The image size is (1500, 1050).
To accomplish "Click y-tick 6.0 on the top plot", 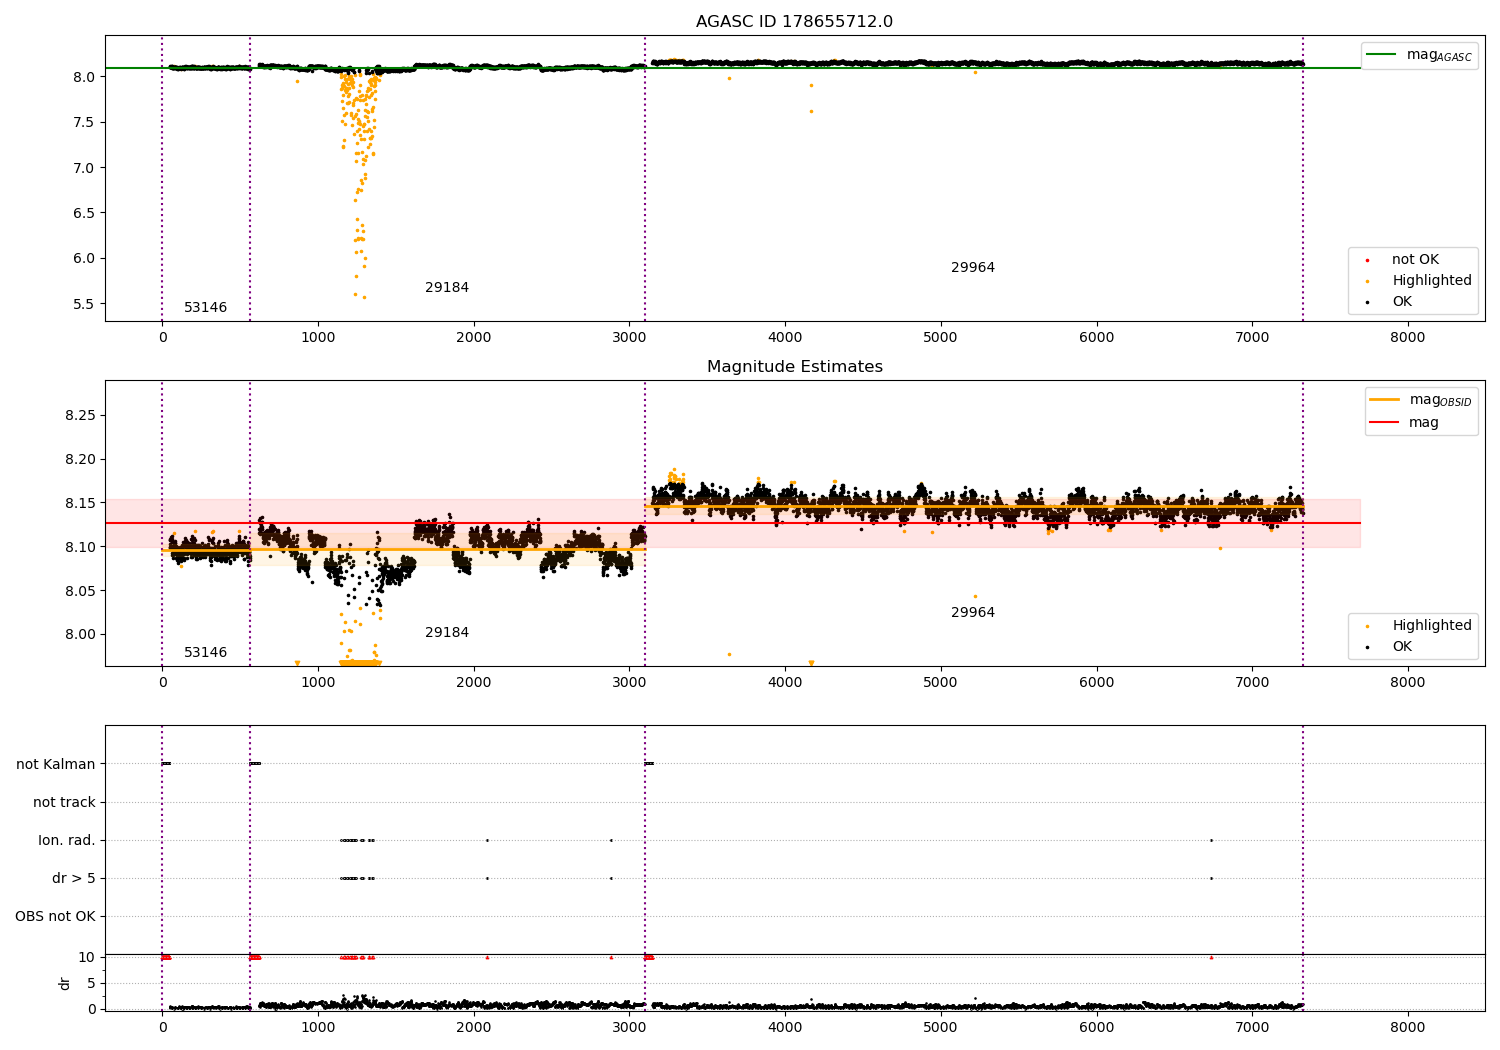I will click(x=84, y=258).
